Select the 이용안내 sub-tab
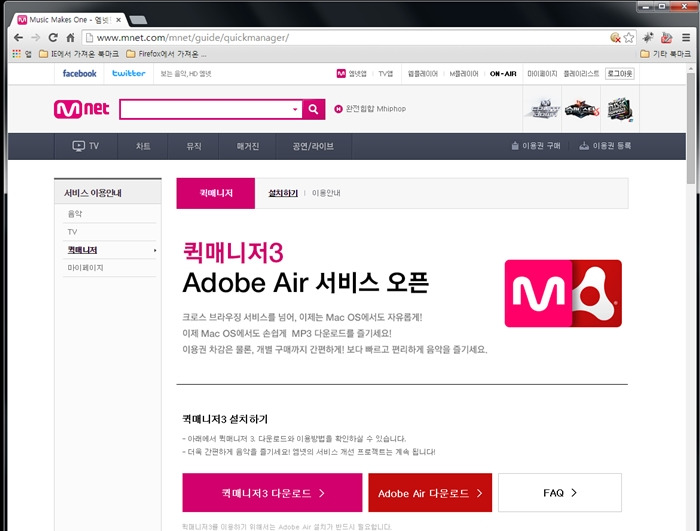 (x=326, y=193)
